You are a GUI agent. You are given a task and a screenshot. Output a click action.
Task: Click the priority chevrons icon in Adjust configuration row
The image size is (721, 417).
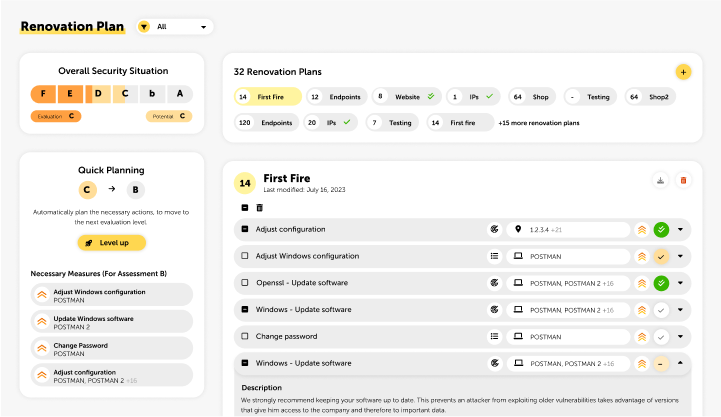[x=641, y=229]
